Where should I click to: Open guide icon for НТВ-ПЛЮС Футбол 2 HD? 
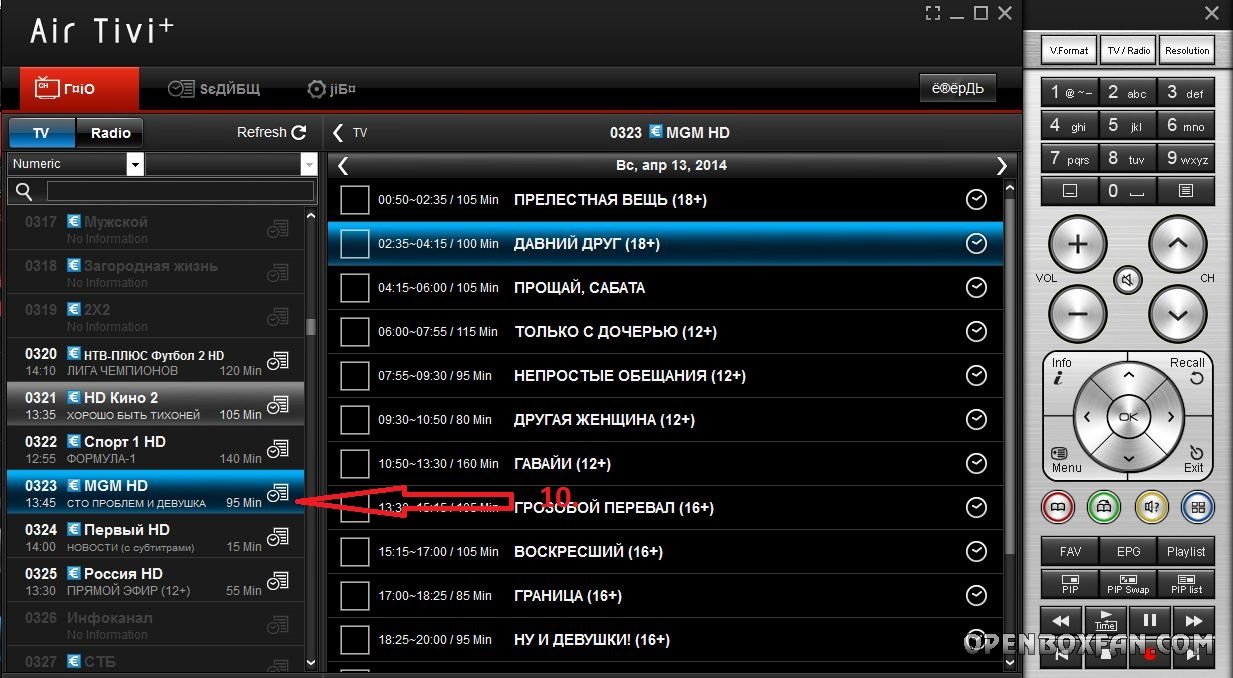click(278, 361)
